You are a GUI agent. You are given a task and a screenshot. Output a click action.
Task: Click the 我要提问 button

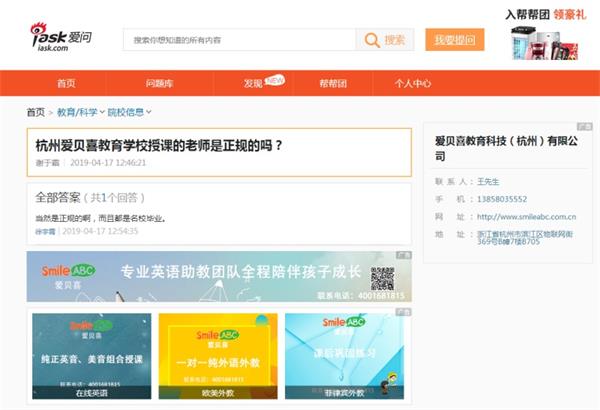point(455,39)
